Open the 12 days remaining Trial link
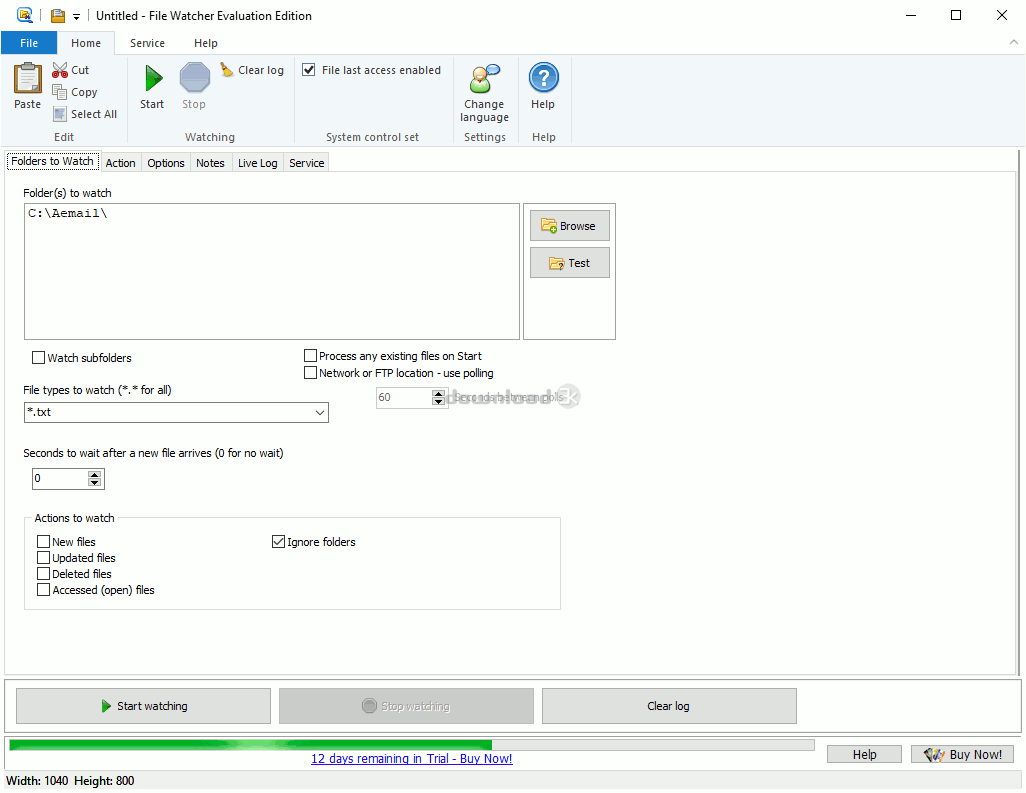The width and height of the screenshot is (1026, 793). coord(412,759)
